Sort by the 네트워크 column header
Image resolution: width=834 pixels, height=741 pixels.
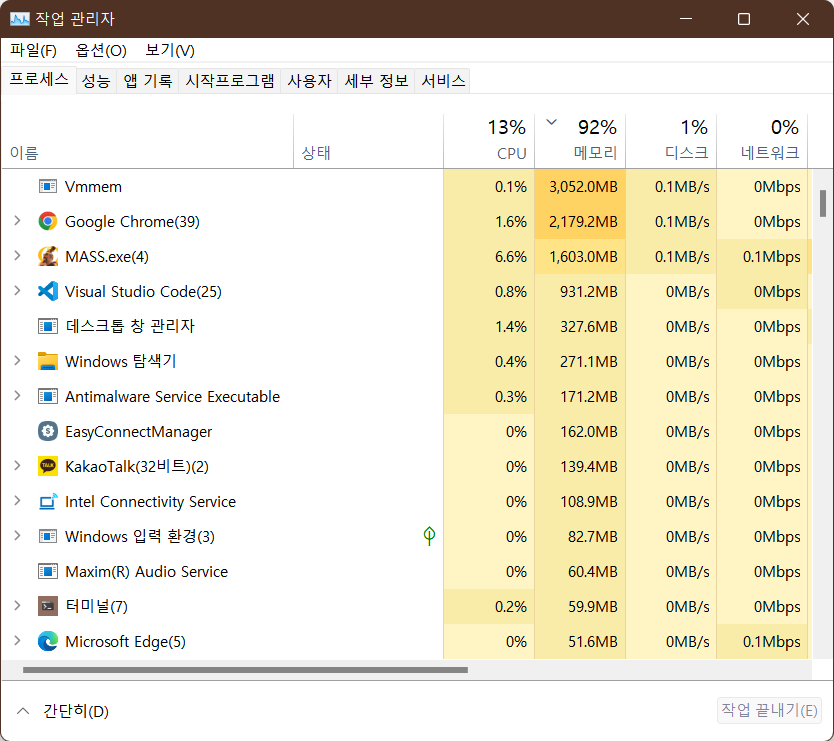click(762, 141)
